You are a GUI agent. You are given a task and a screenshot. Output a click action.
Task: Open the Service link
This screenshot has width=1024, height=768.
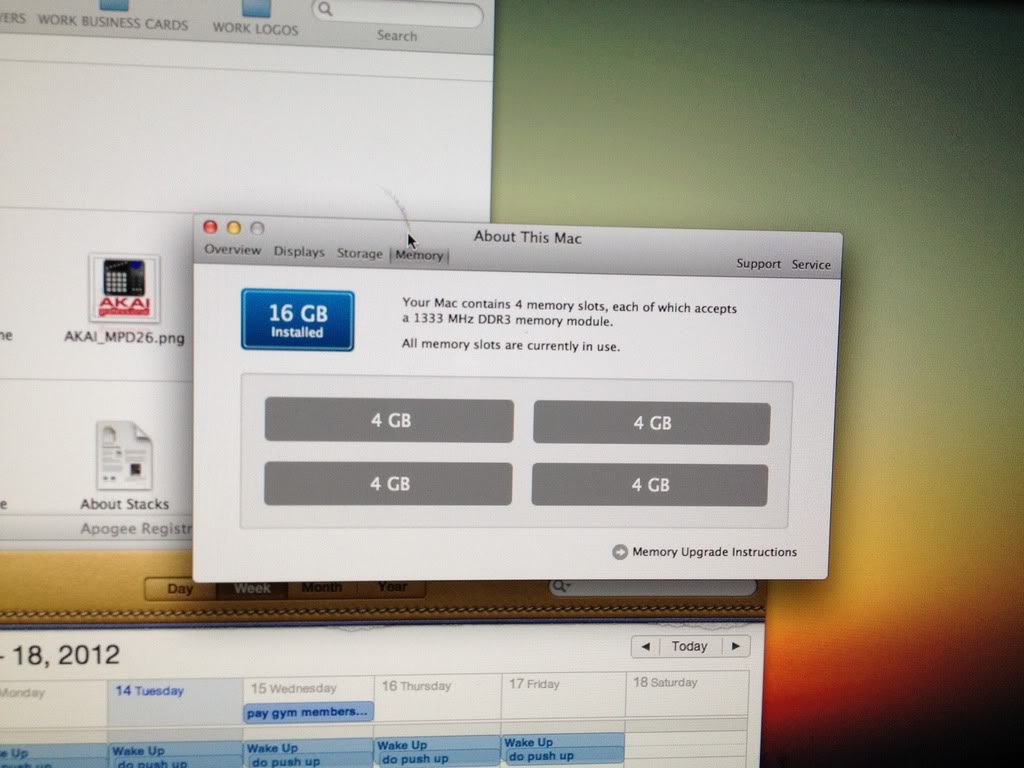[x=811, y=264]
